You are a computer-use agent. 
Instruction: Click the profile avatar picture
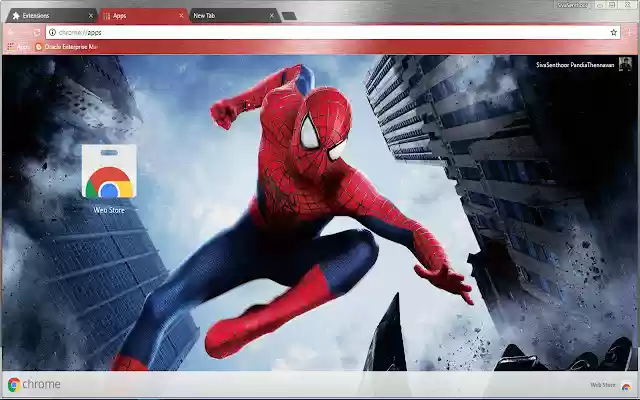click(625, 64)
